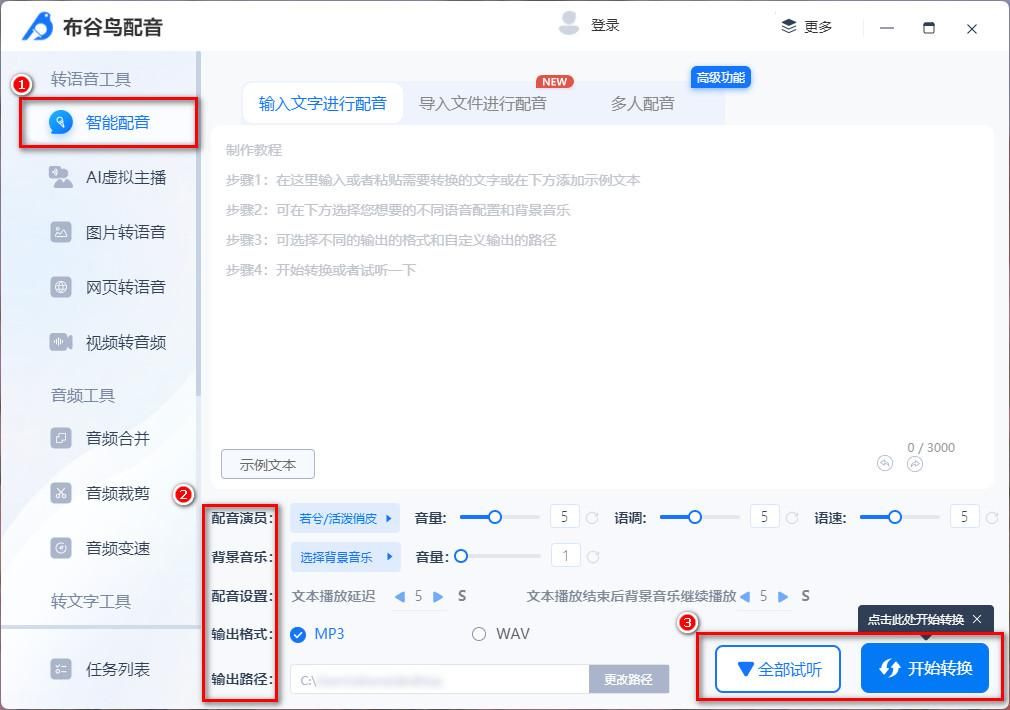Select the 视频转音频 icon
This screenshot has width=1010, height=710.
click(x=61, y=342)
